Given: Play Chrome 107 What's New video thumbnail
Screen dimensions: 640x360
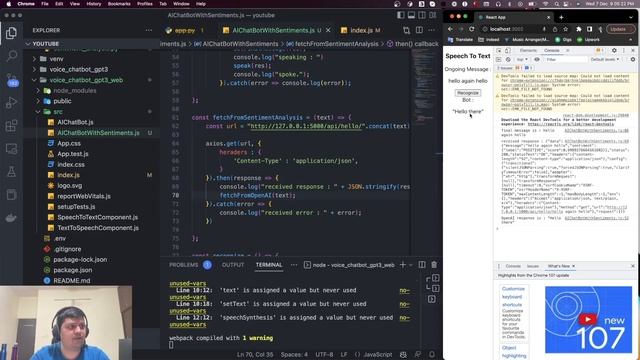Looking at the screenshot, I should click(x=588, y=319).
